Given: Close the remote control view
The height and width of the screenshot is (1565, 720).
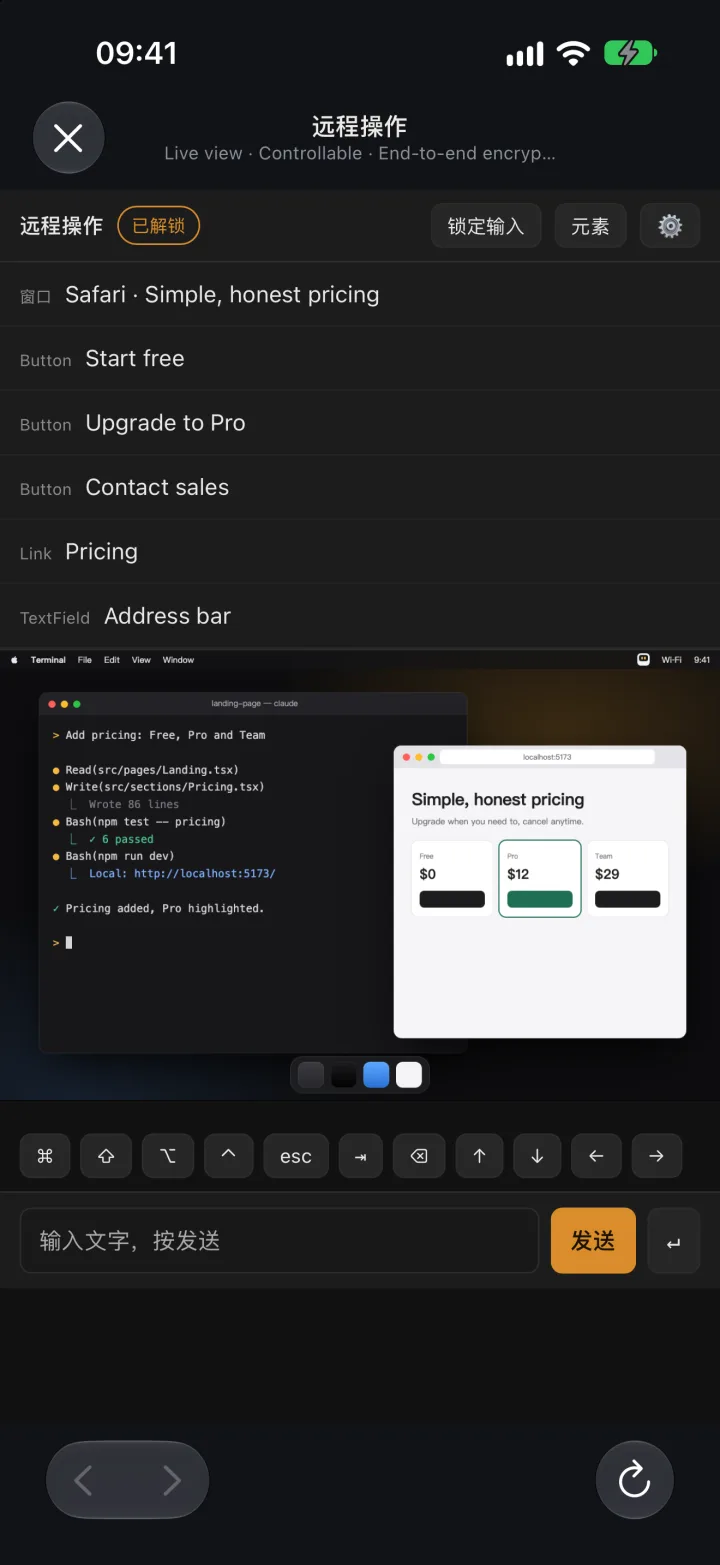Looking at the screenshot, I should [68, 138].
